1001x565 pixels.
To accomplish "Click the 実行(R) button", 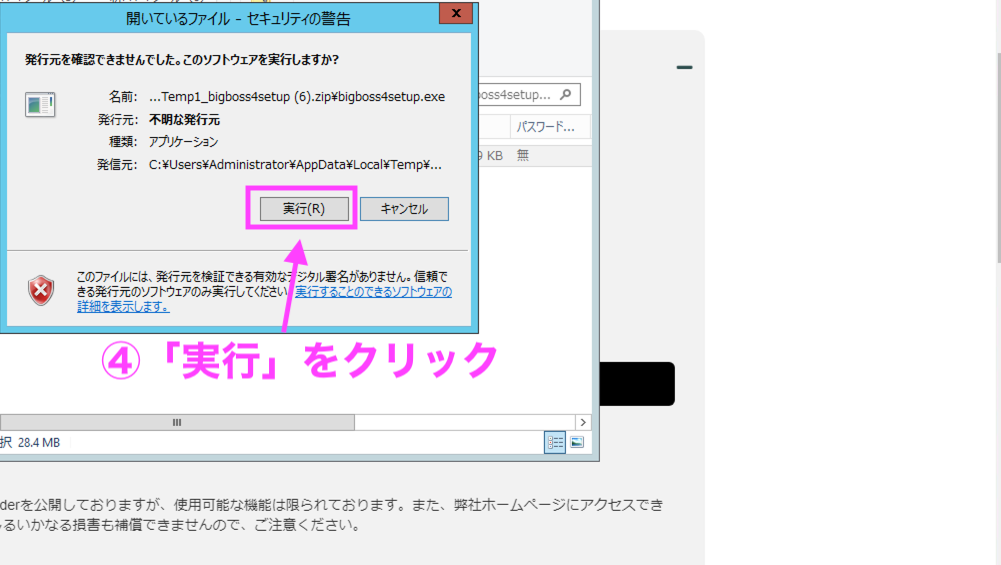I will [303, 208].
